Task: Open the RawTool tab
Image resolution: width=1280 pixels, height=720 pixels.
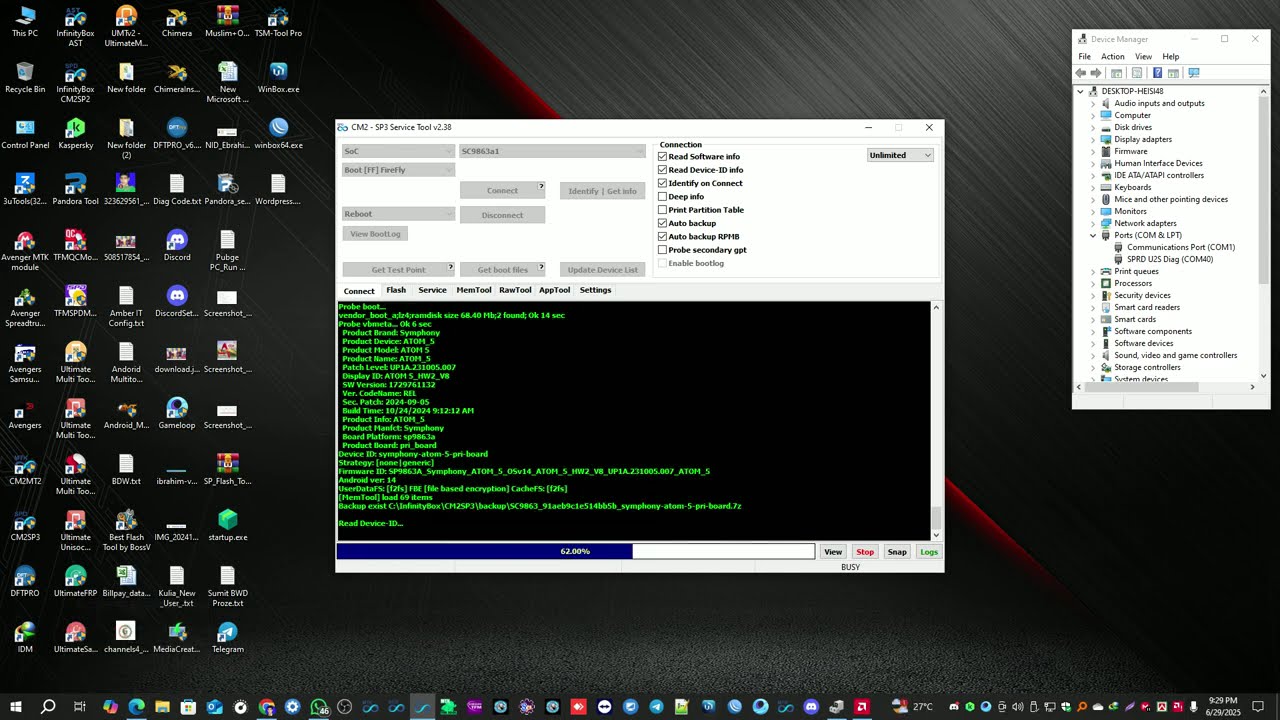Action: (515, 290)
